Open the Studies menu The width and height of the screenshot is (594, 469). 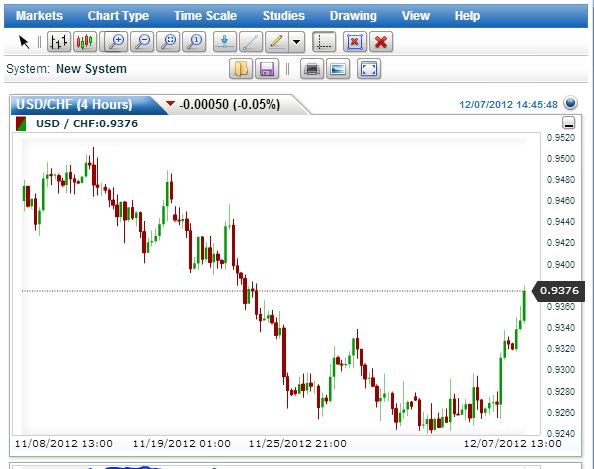(x=284, y=16)
